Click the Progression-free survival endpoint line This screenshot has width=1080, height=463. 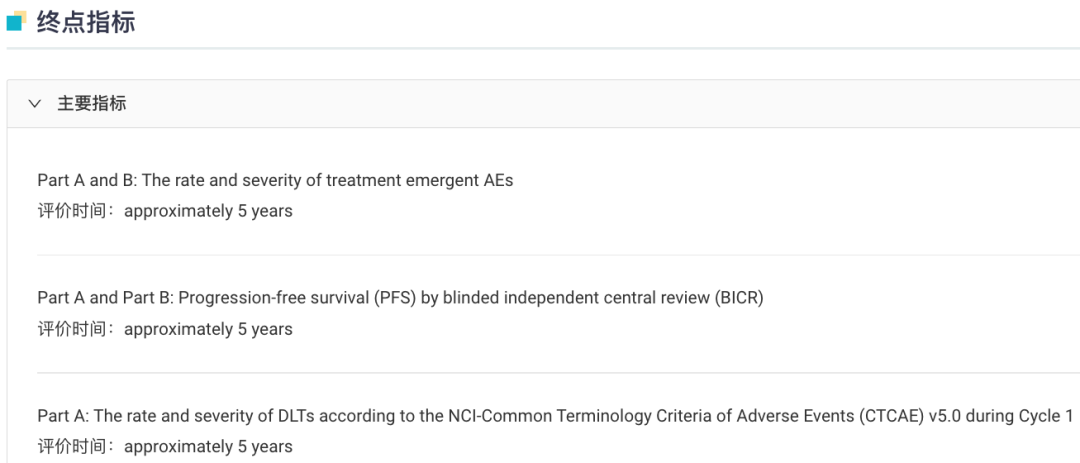pos(401,298)
